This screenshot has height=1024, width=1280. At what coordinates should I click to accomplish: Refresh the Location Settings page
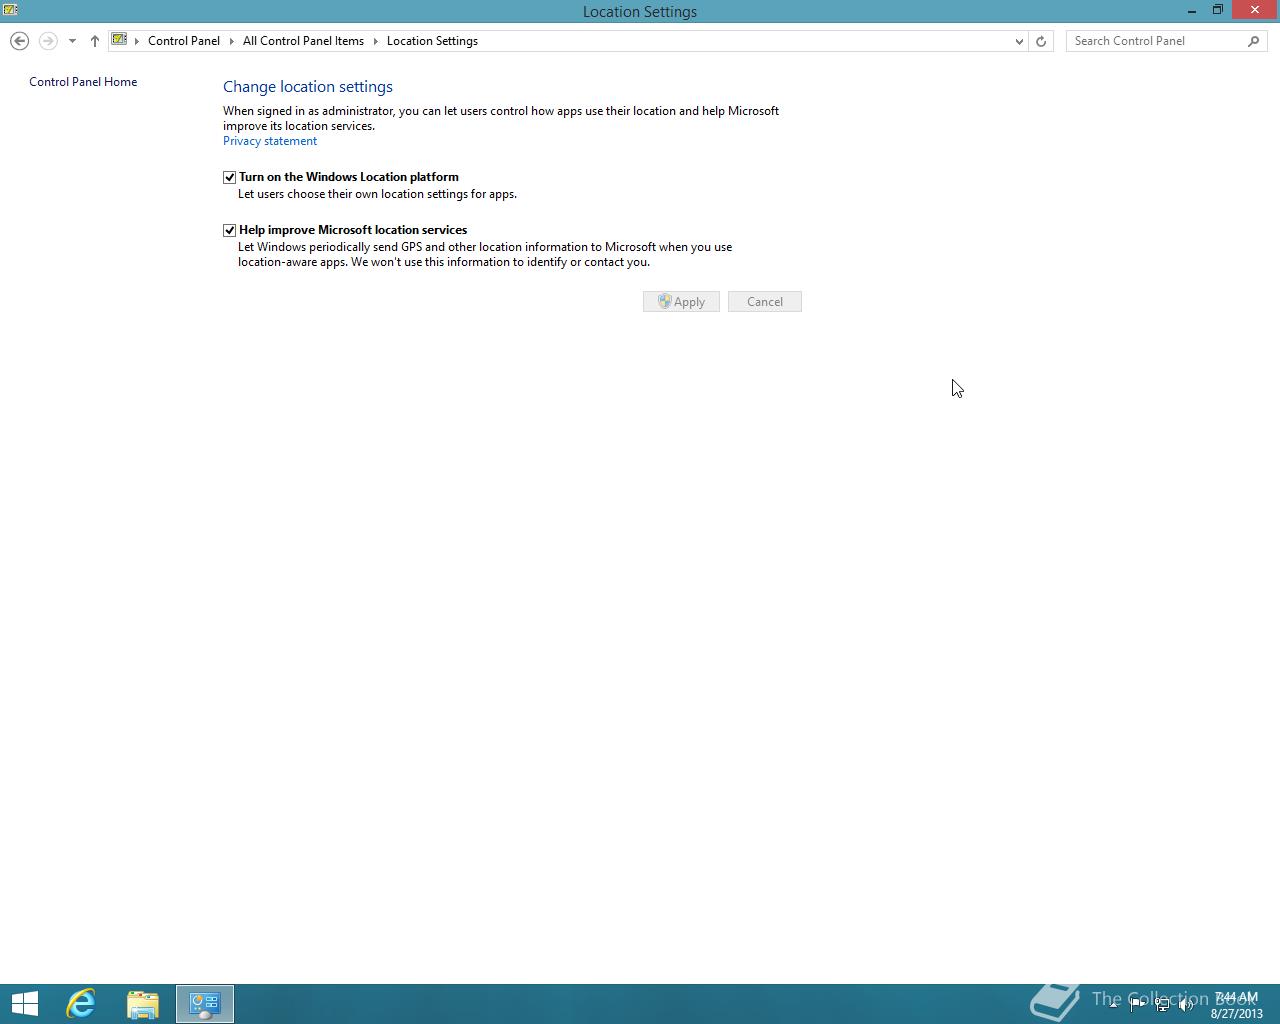pyautogui.click(x=1041, y=41)
